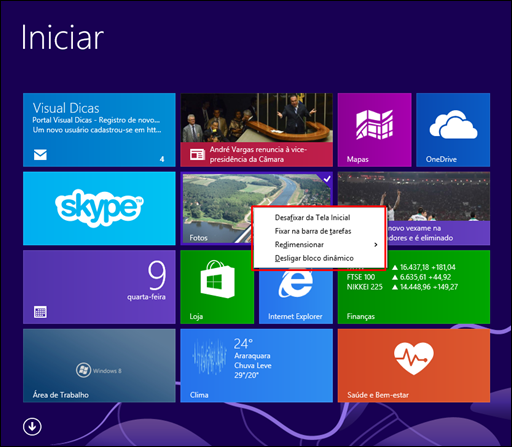The image size is (512, 447).
Task: Launch Skype from its logo tile
Action: click(99, 208)
